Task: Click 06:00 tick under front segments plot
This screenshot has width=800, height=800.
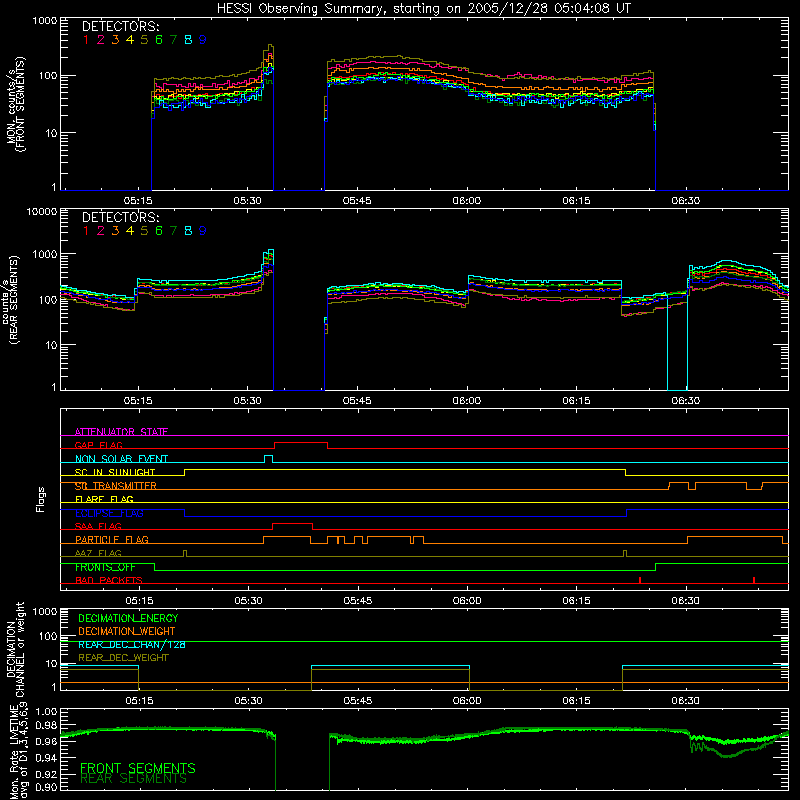Action: 466,201
